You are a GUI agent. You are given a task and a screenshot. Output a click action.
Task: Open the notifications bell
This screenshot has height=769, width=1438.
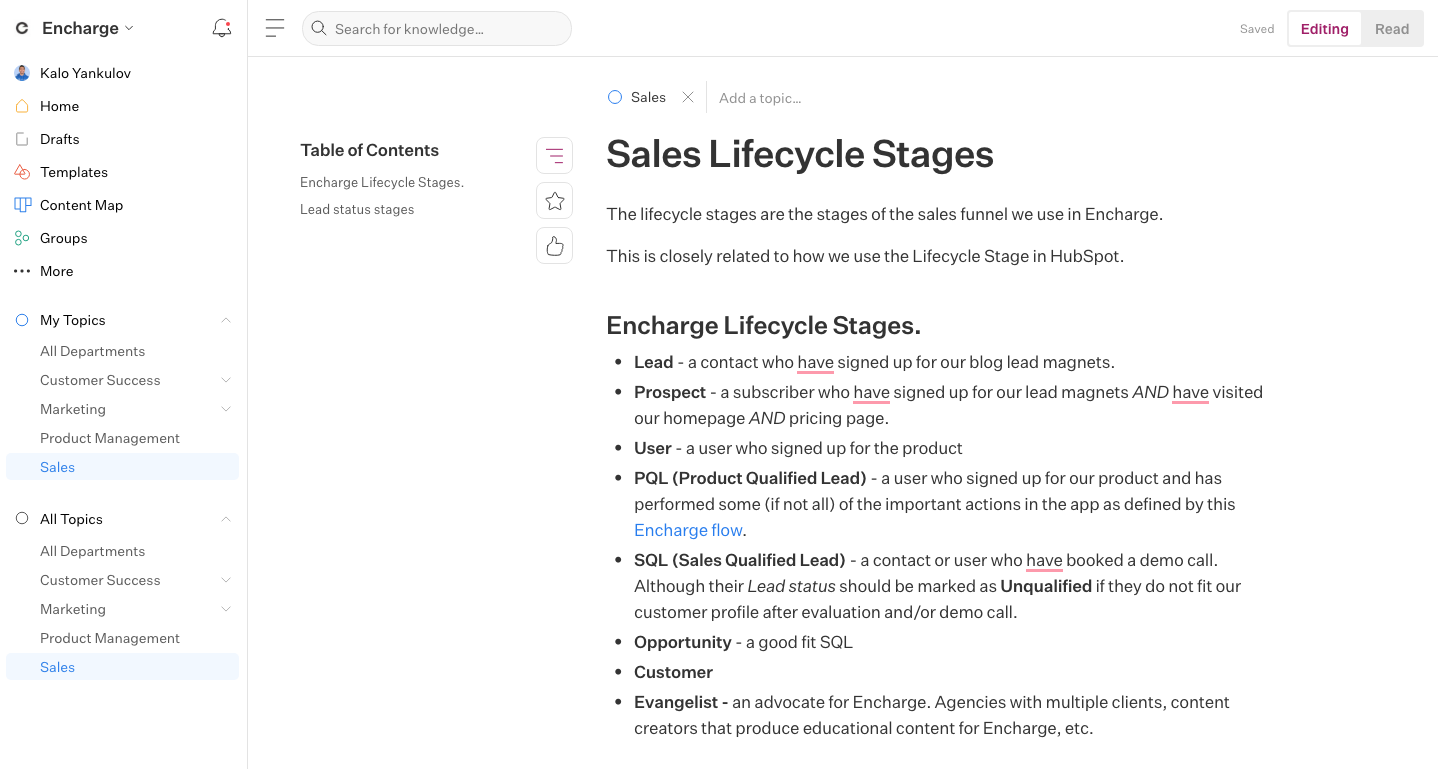click(222, 28)
